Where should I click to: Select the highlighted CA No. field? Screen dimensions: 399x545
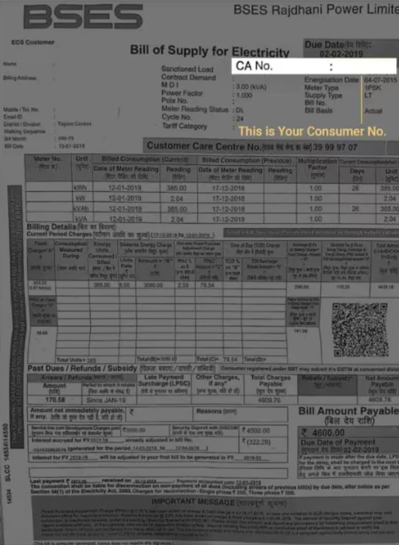pyautogui.click(x=314, y=66)
